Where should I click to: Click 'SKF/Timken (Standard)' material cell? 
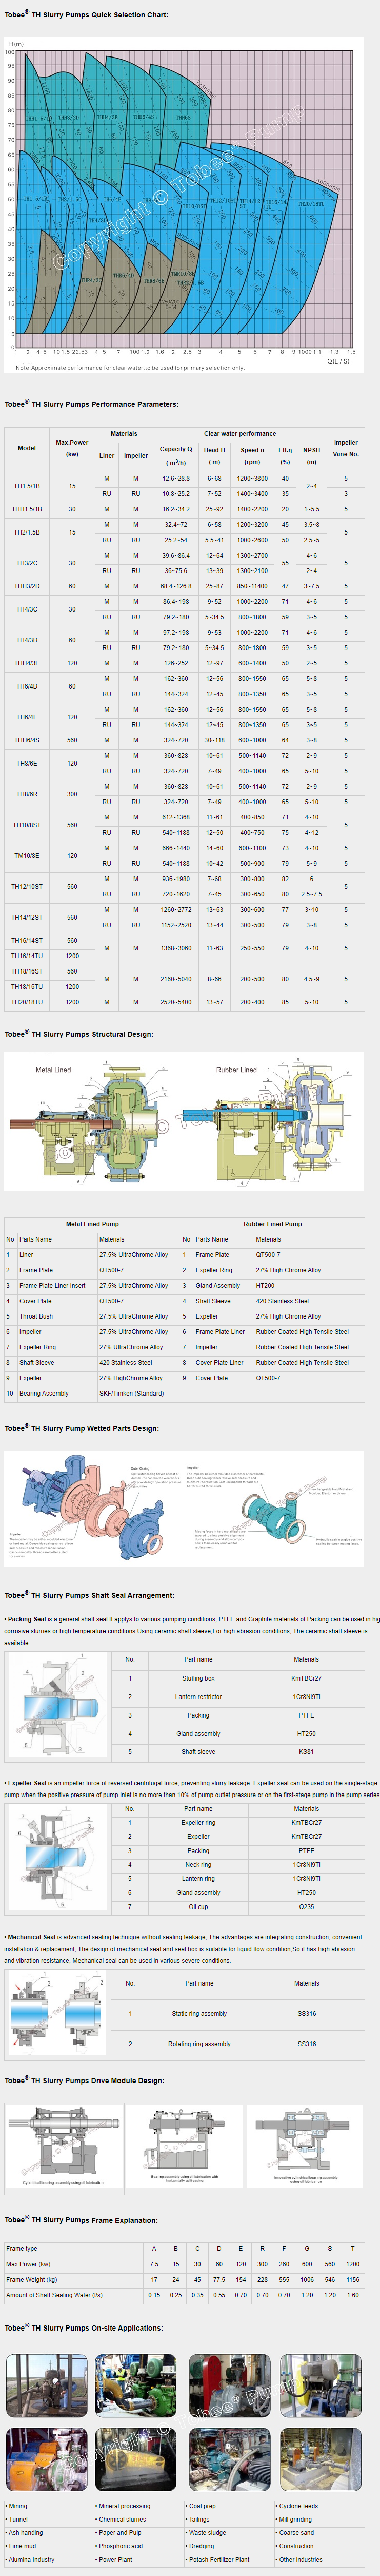click(131, 1393)
